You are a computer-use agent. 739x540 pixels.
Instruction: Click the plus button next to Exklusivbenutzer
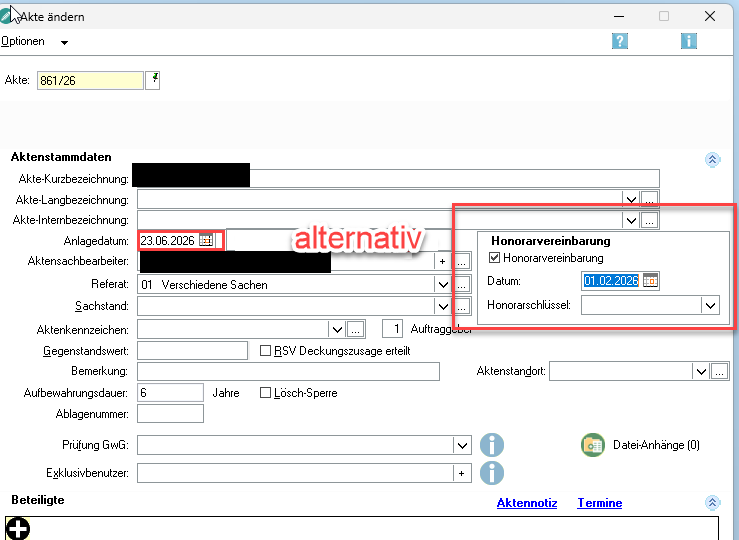[x=461, y=474]
